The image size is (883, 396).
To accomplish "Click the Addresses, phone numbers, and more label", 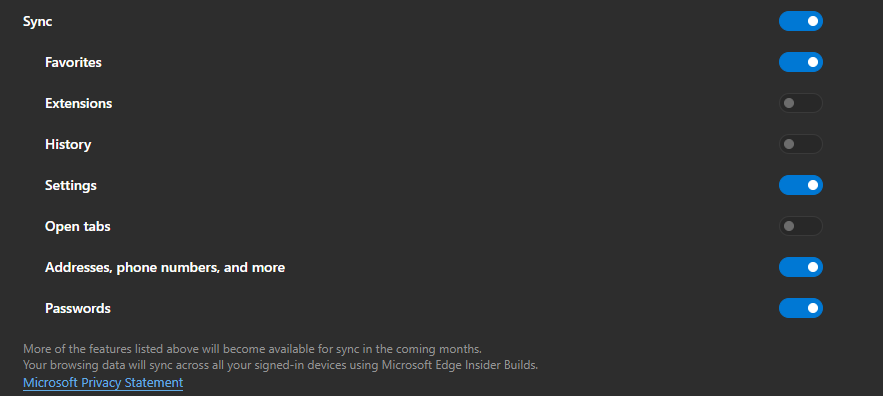I will pyautogui.click(x=165, y=268).
